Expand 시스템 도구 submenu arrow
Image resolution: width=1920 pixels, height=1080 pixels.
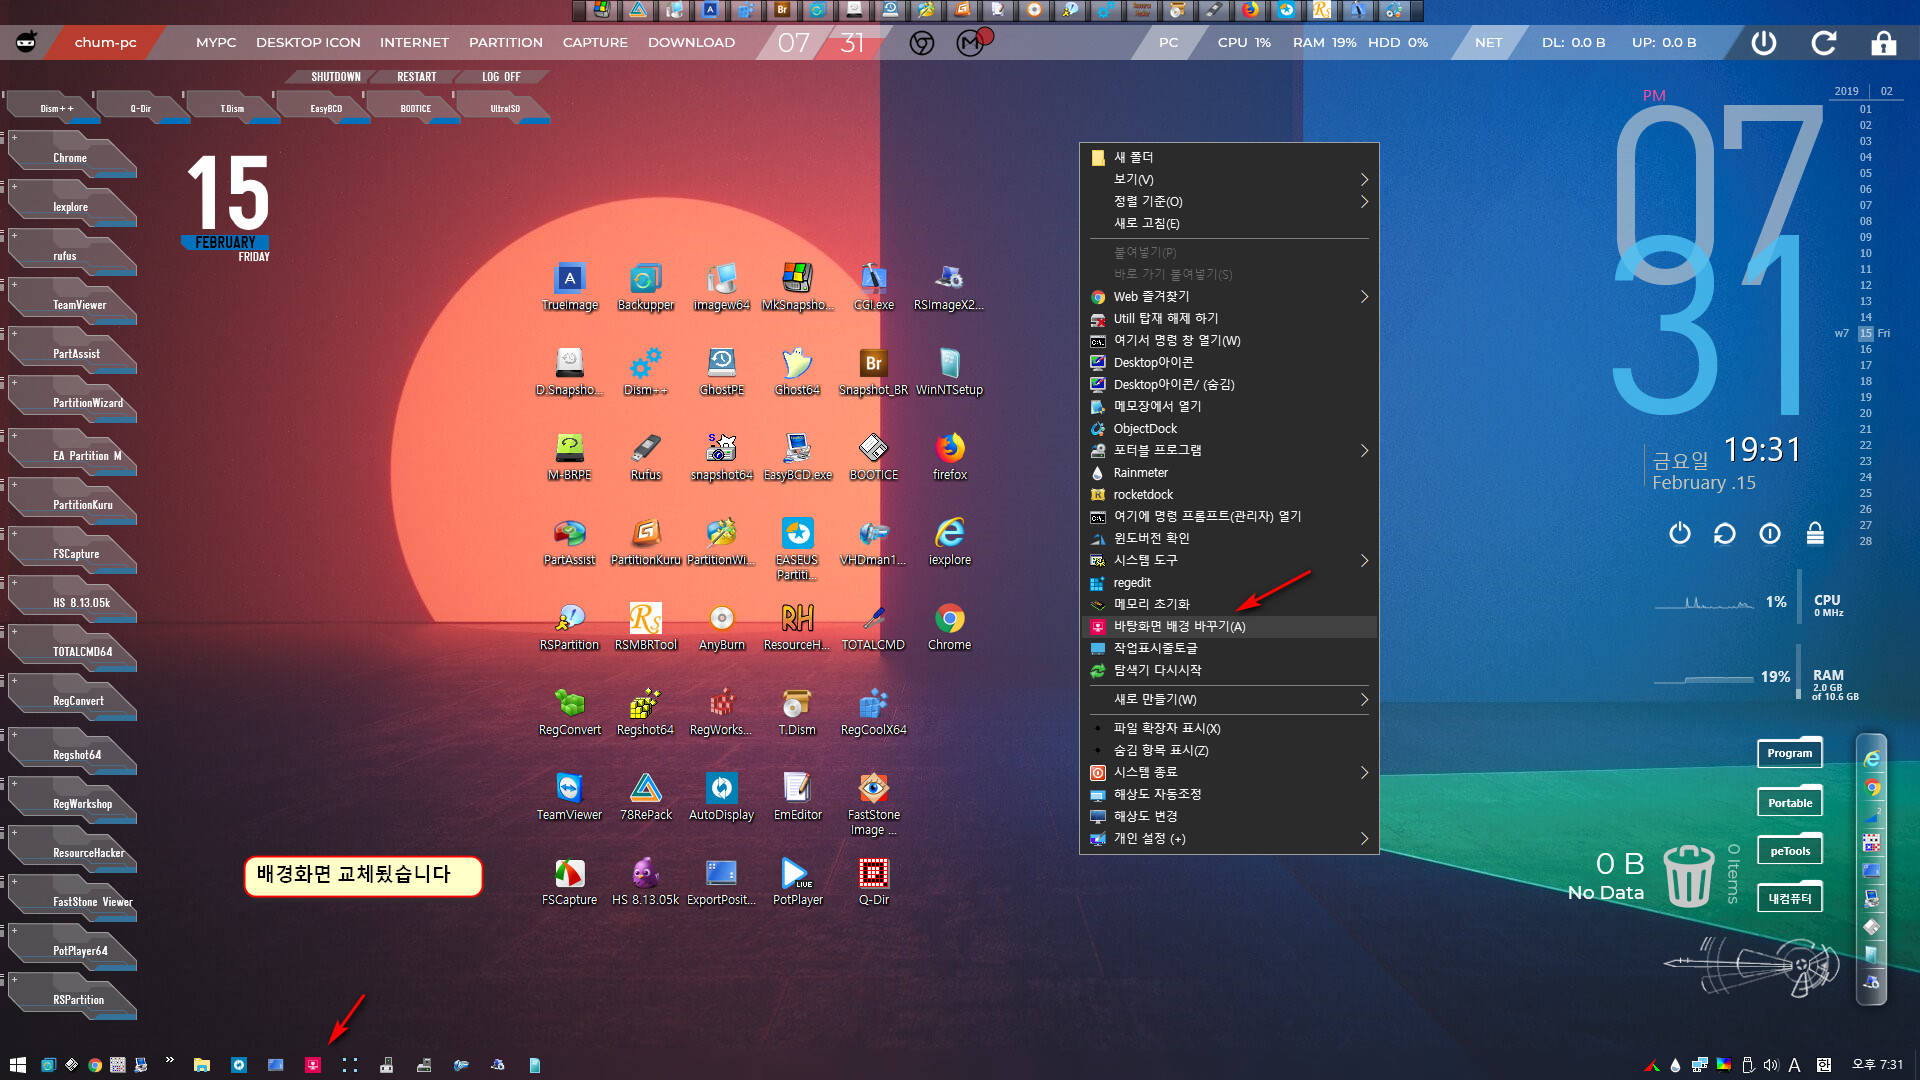[x=1364, y=560]
